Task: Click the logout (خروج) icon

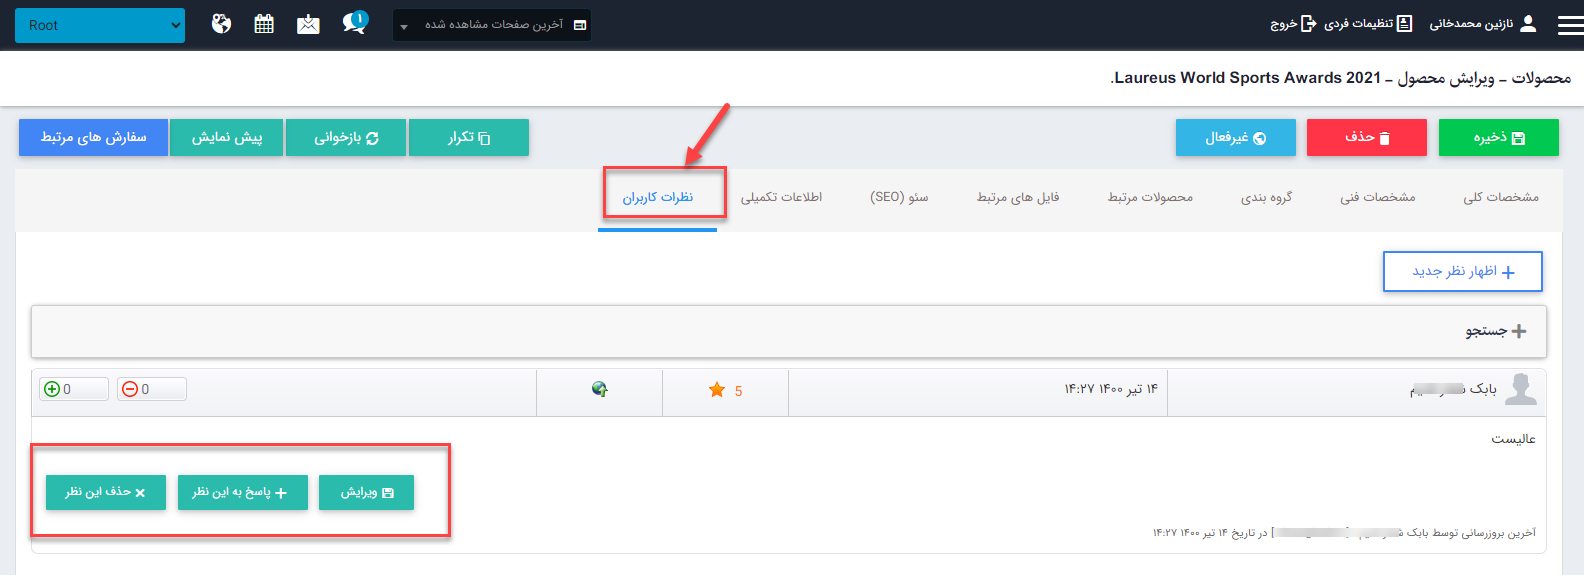Action: [x=1307, y=24]
